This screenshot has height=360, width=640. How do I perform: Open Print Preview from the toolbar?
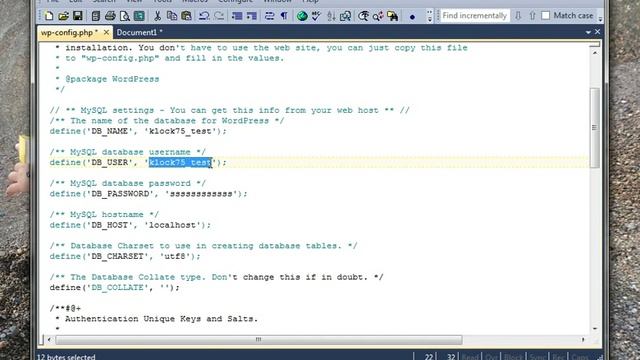pyautogui.click(x=124, y=16)
